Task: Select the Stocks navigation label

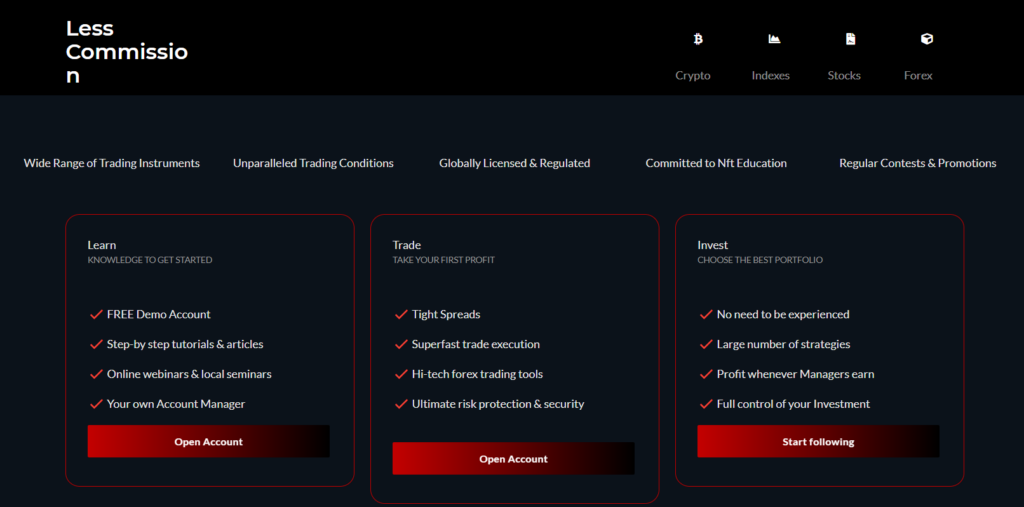Action: [844, 76]
